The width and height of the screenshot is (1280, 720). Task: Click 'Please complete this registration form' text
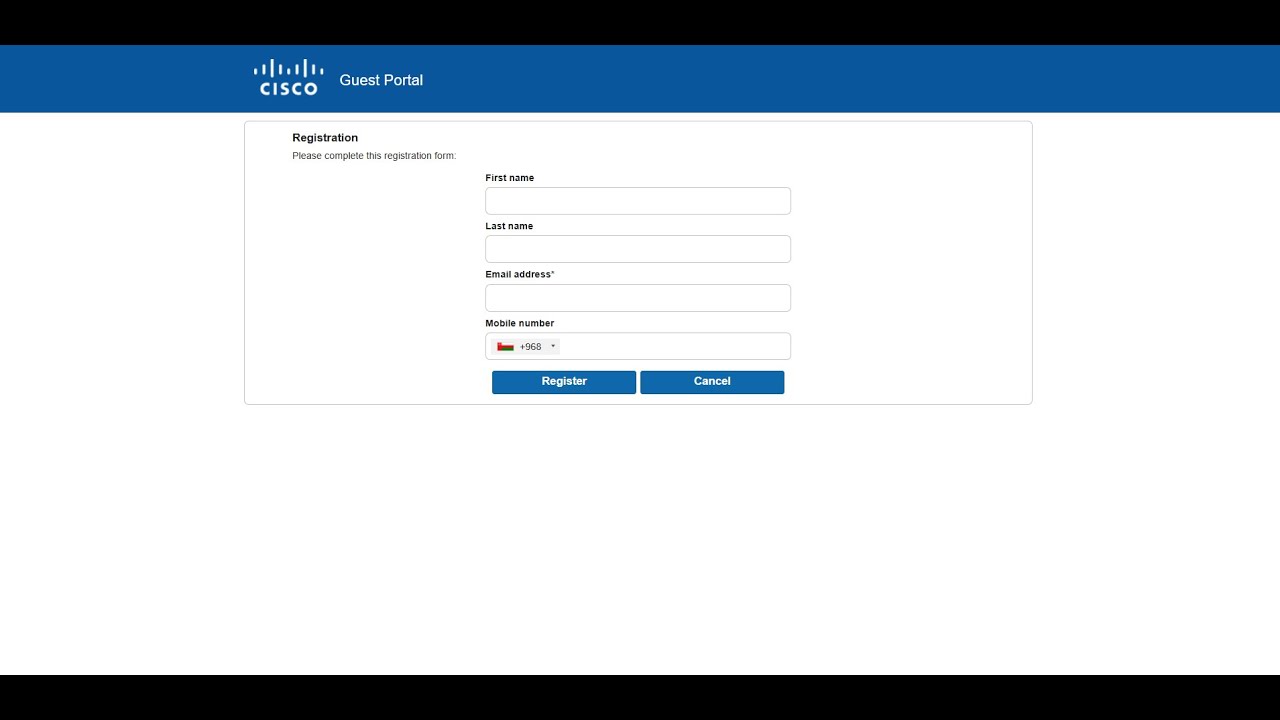pyautogui.click(x=374, y=156)
